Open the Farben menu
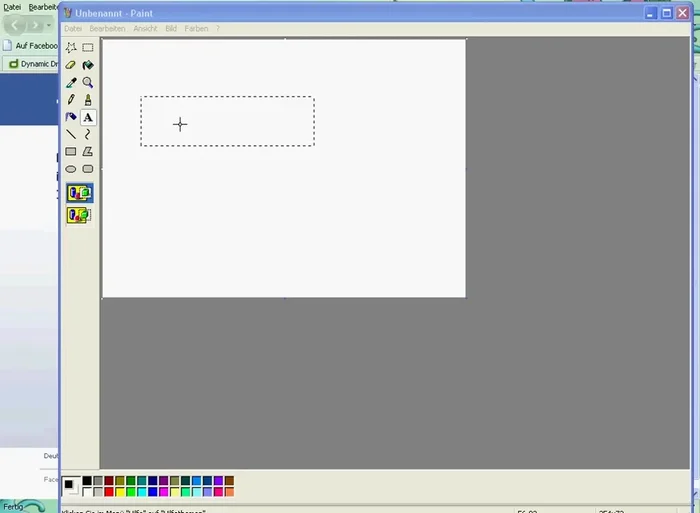 pos(196,29)
